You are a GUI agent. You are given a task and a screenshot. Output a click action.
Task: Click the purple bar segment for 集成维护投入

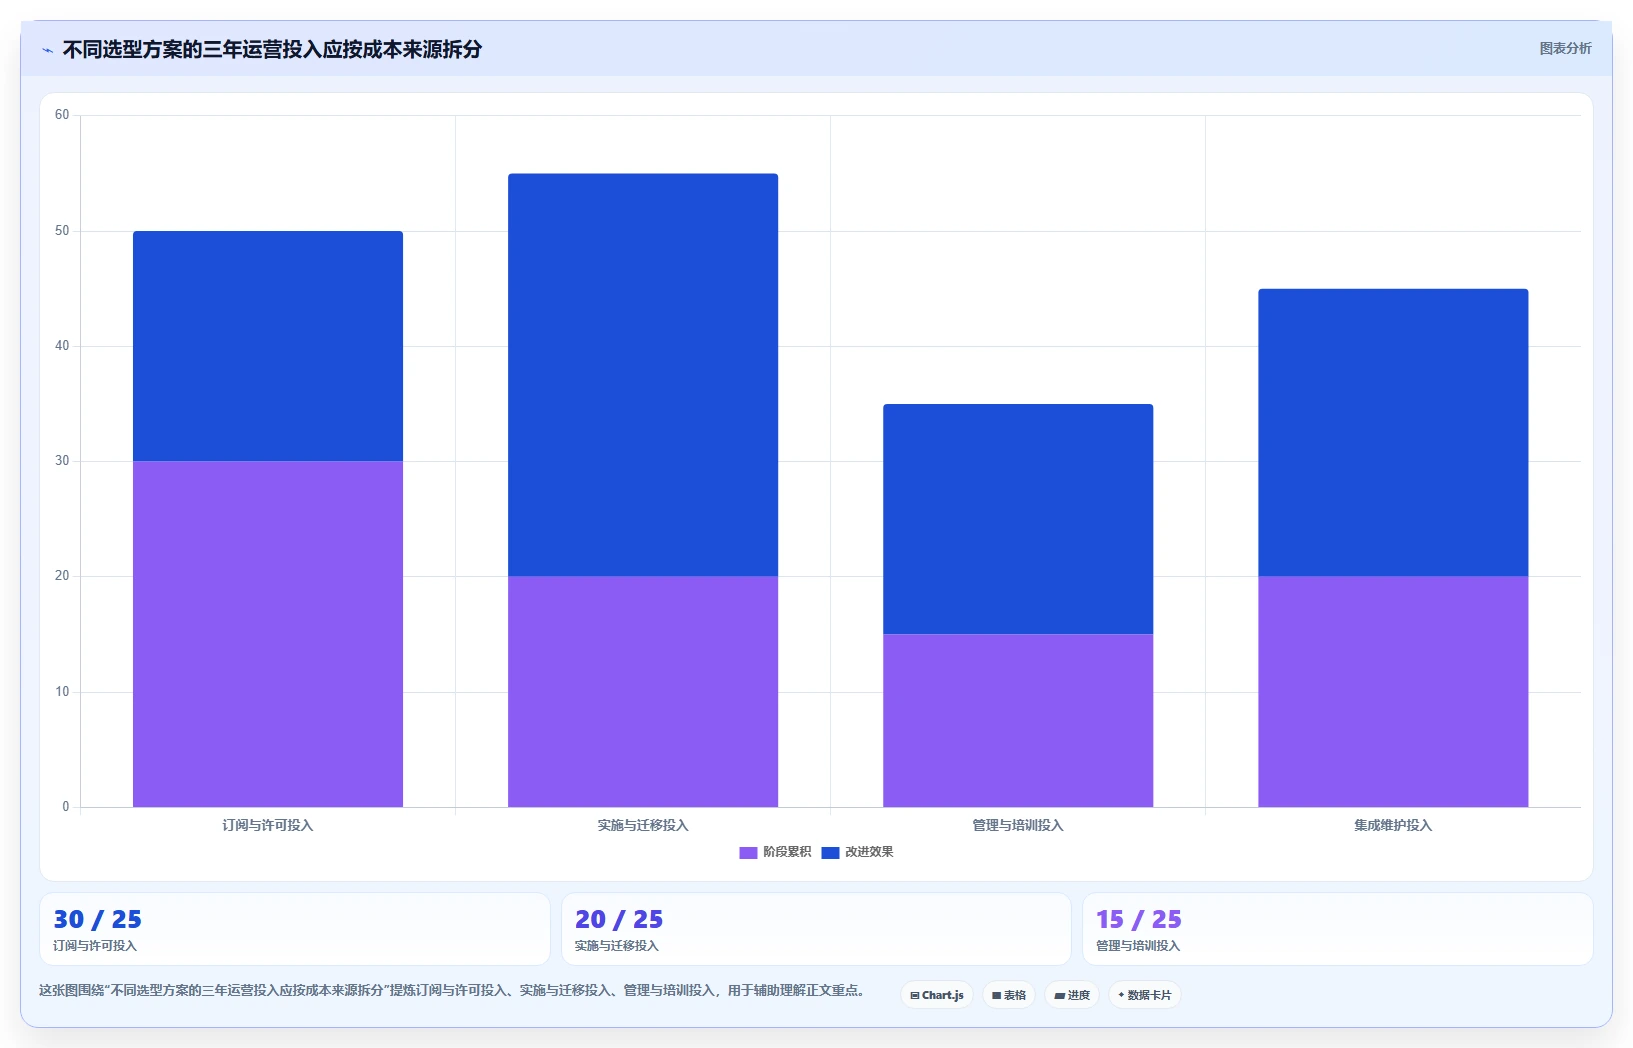point(1393,692)
